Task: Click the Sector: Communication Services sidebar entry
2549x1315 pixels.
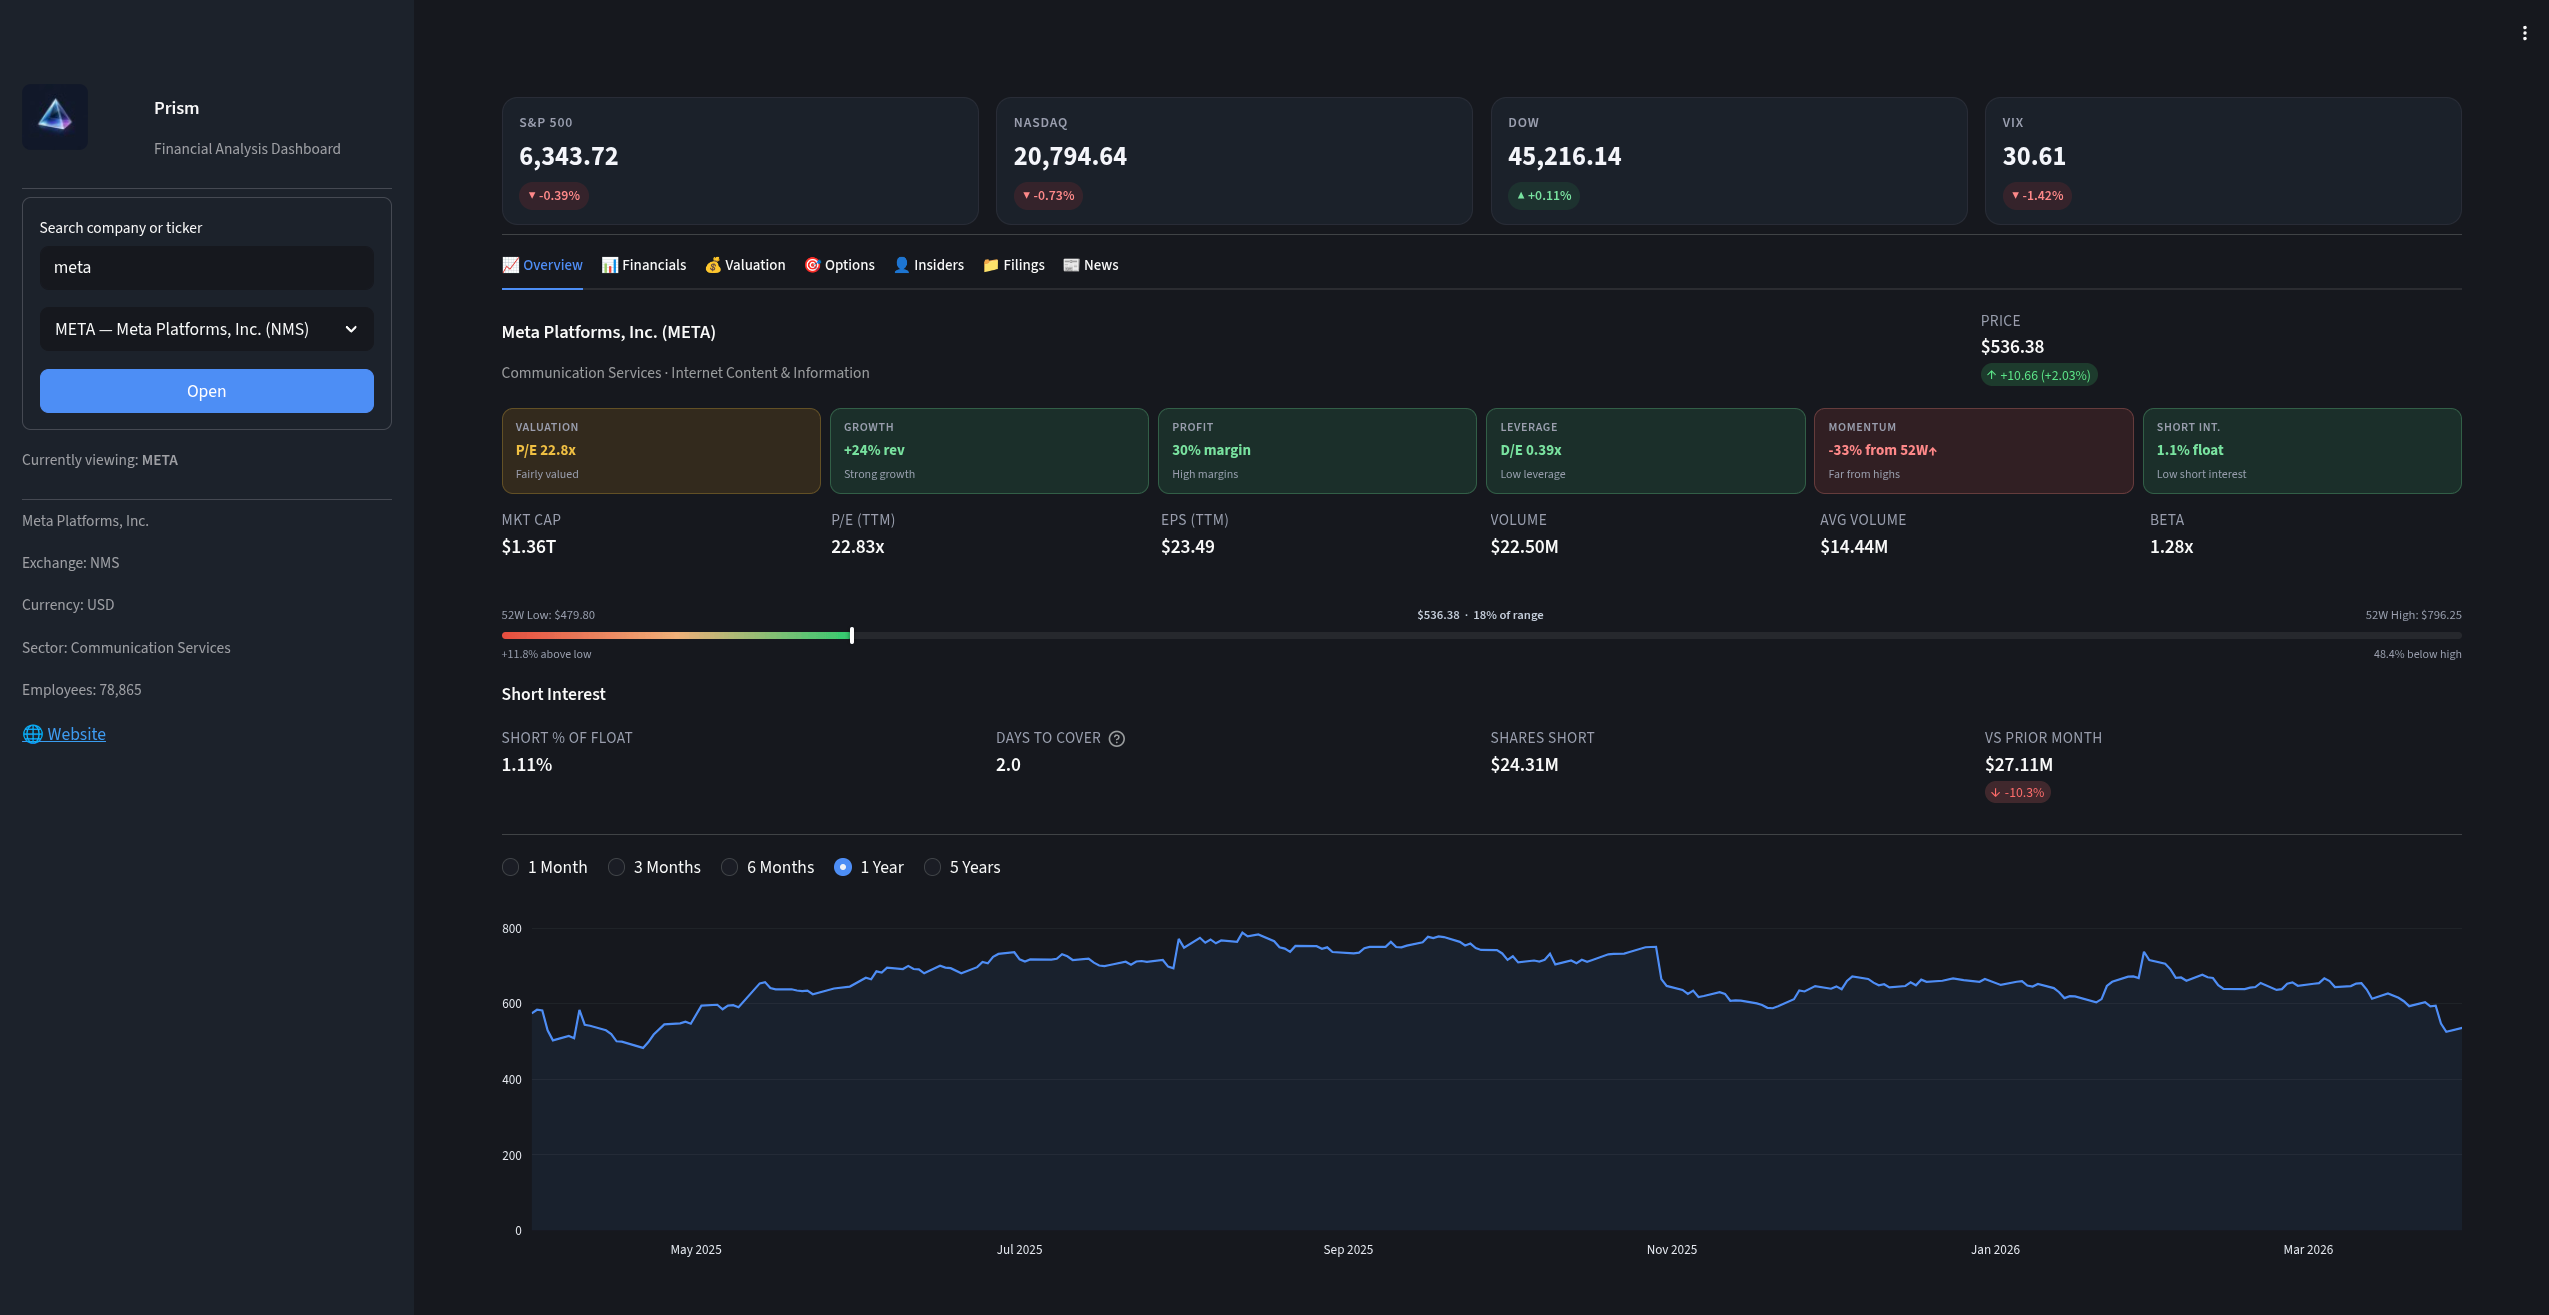Action: (x=126, y=648)
